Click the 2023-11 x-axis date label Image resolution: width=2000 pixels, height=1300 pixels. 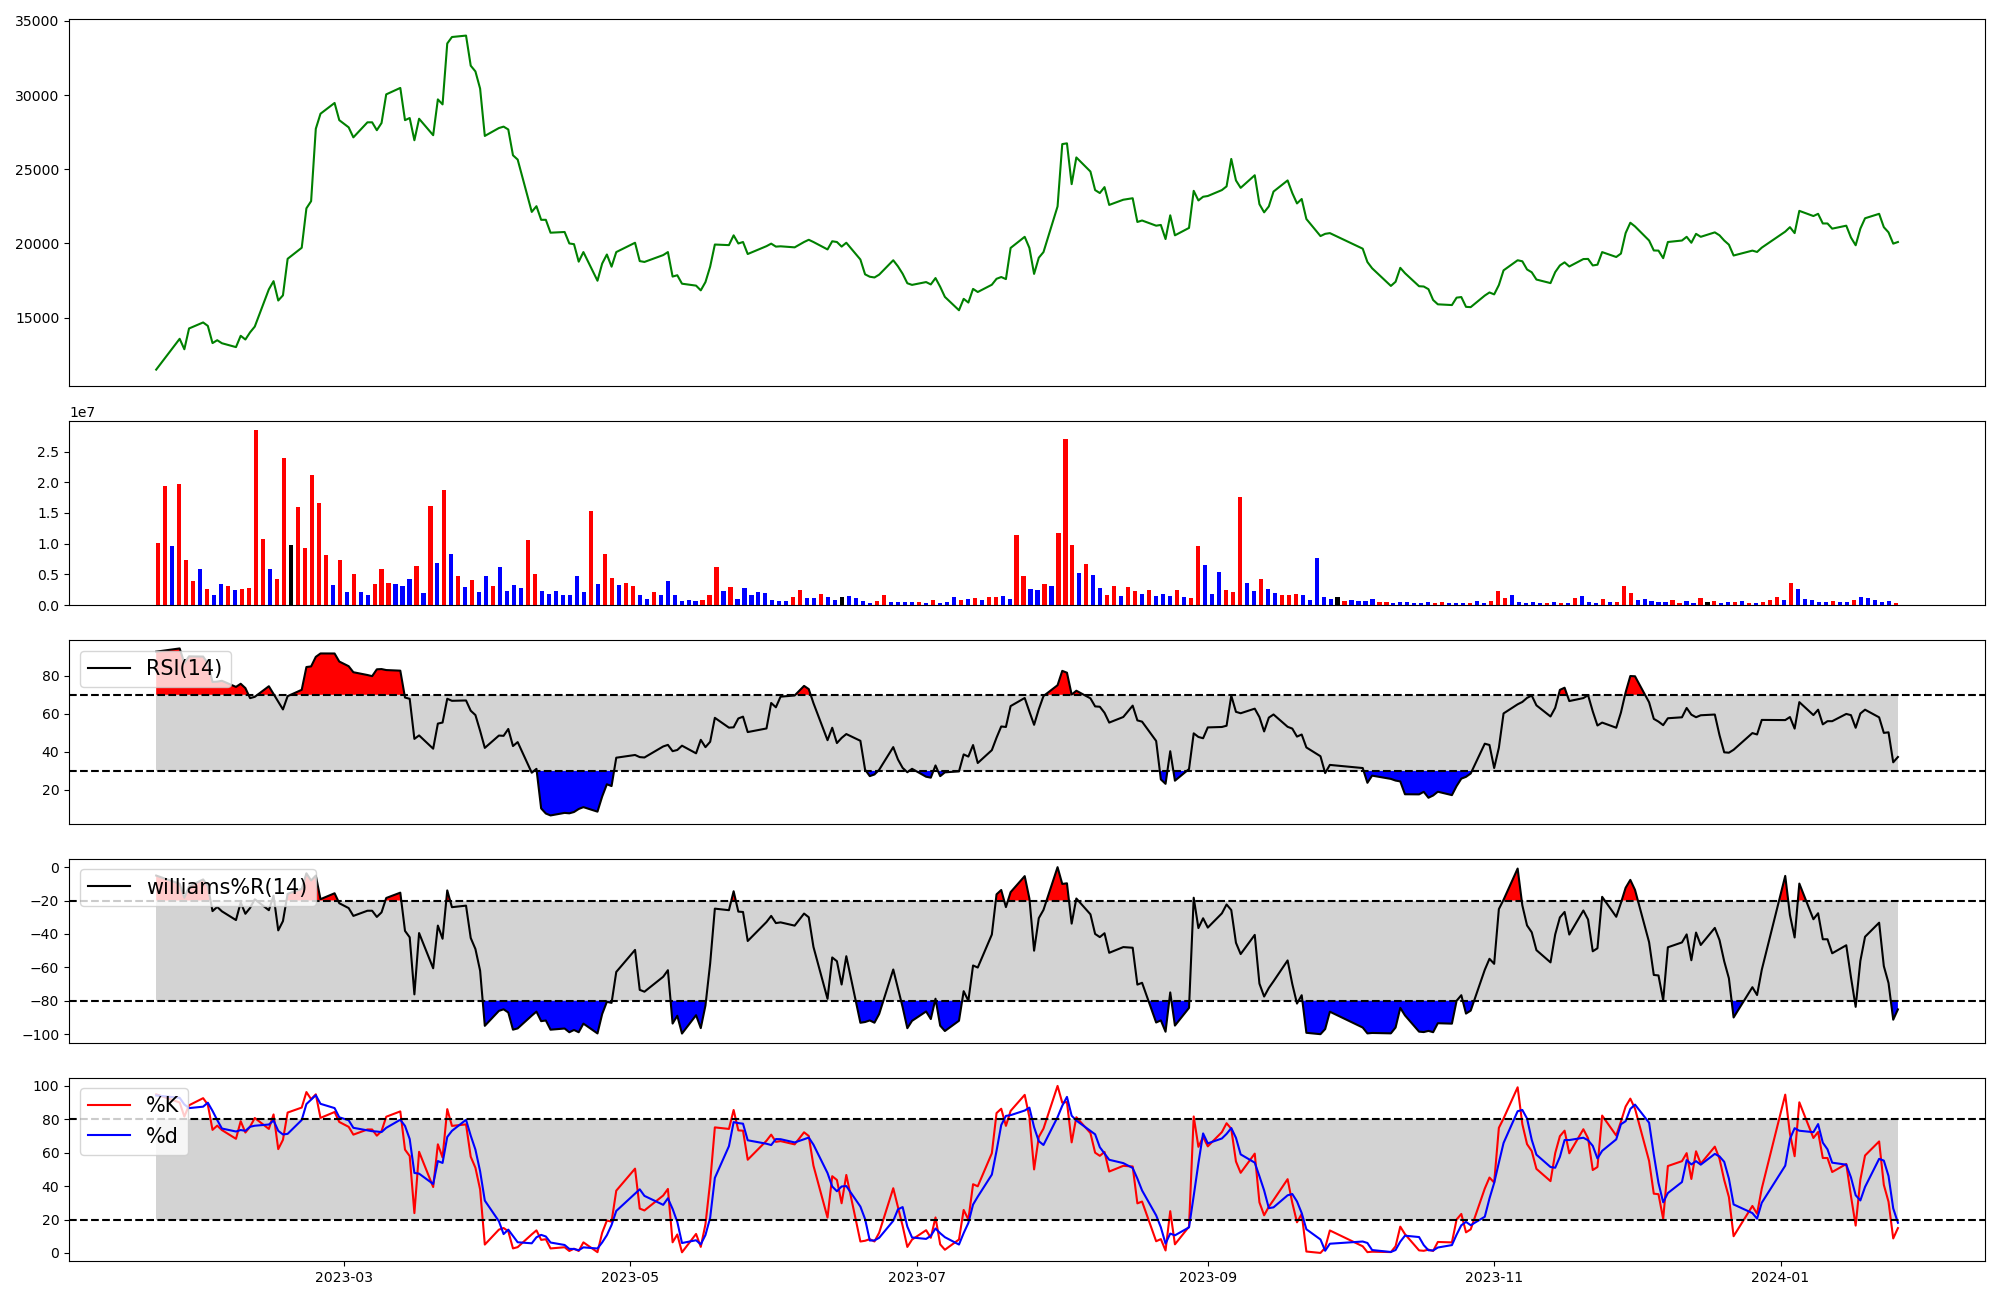coord(1494,1277)
